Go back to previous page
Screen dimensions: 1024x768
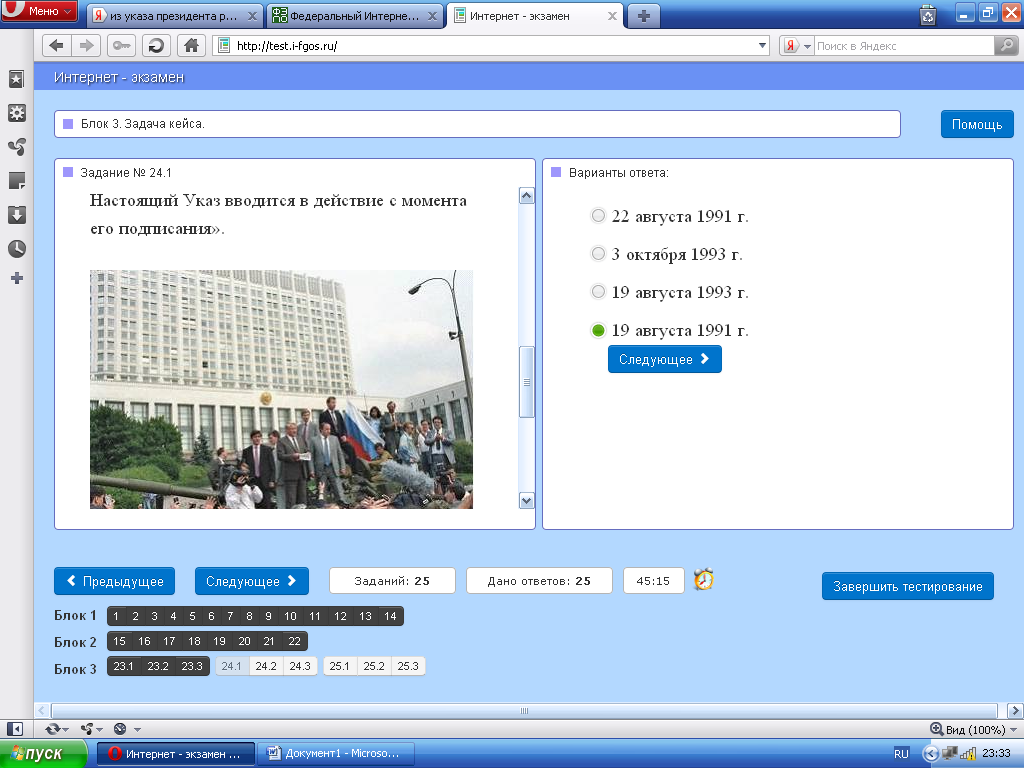tap(57, 46)
